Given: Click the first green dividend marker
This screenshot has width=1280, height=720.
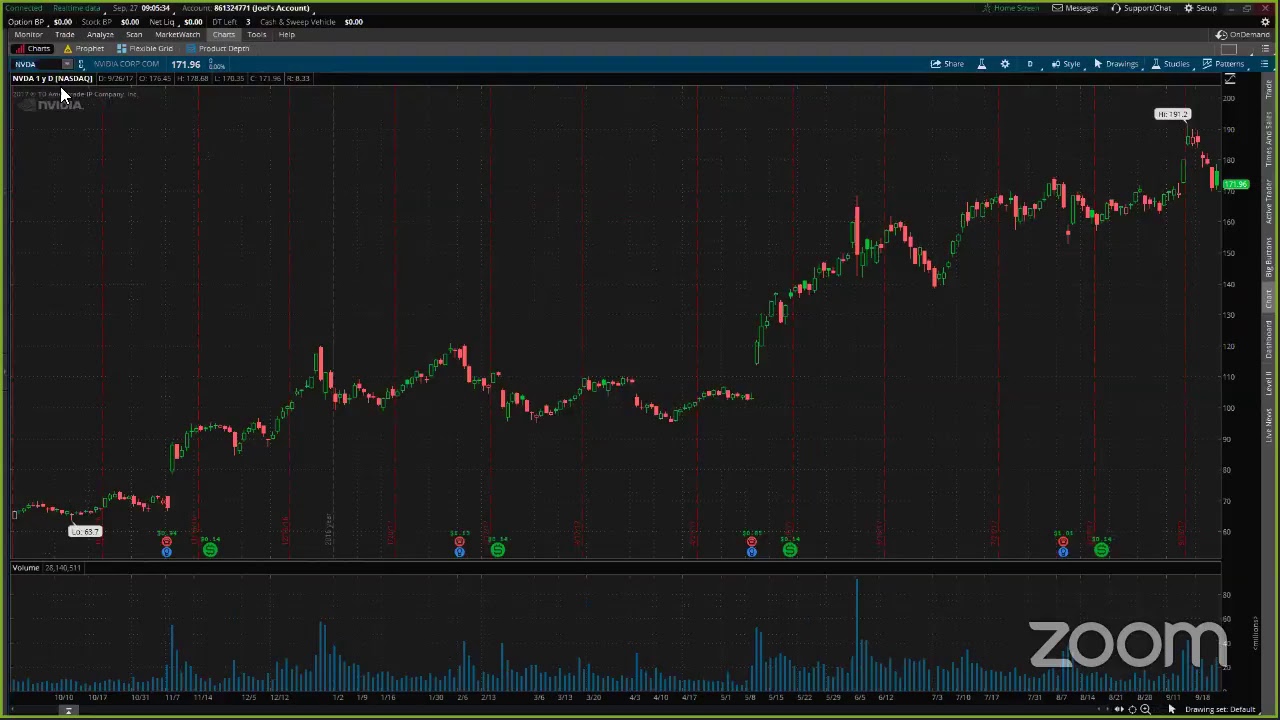Looking at the screenshot, I should (210, 550).
